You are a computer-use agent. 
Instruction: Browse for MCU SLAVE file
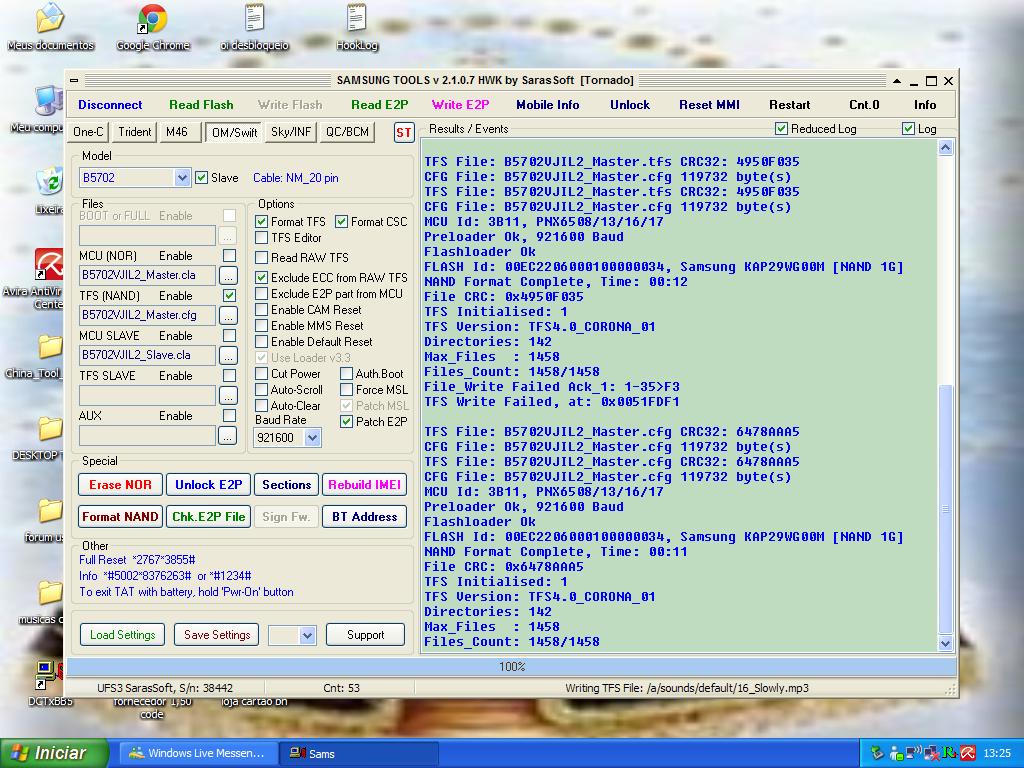[x=227, y=356]
